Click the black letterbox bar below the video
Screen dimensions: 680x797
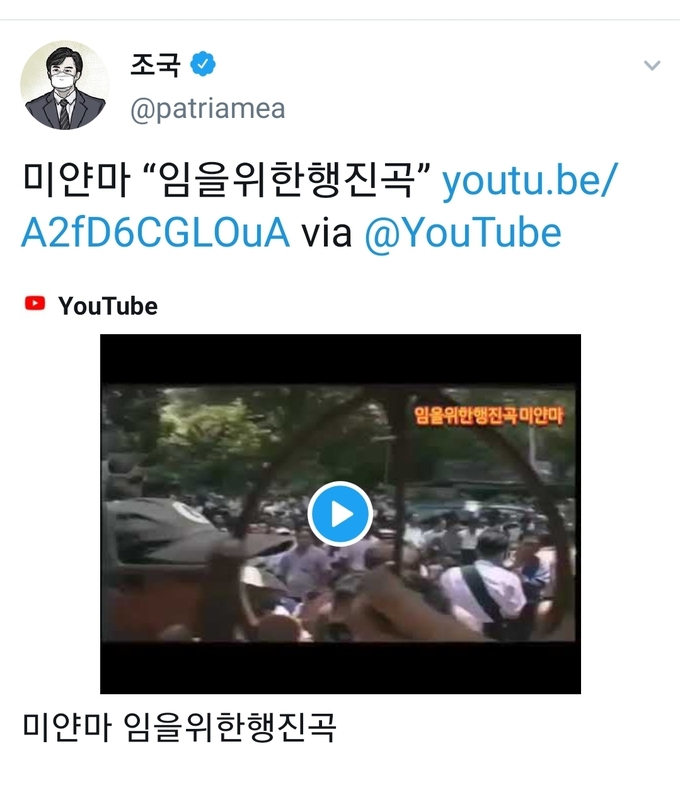click(340, 668)
